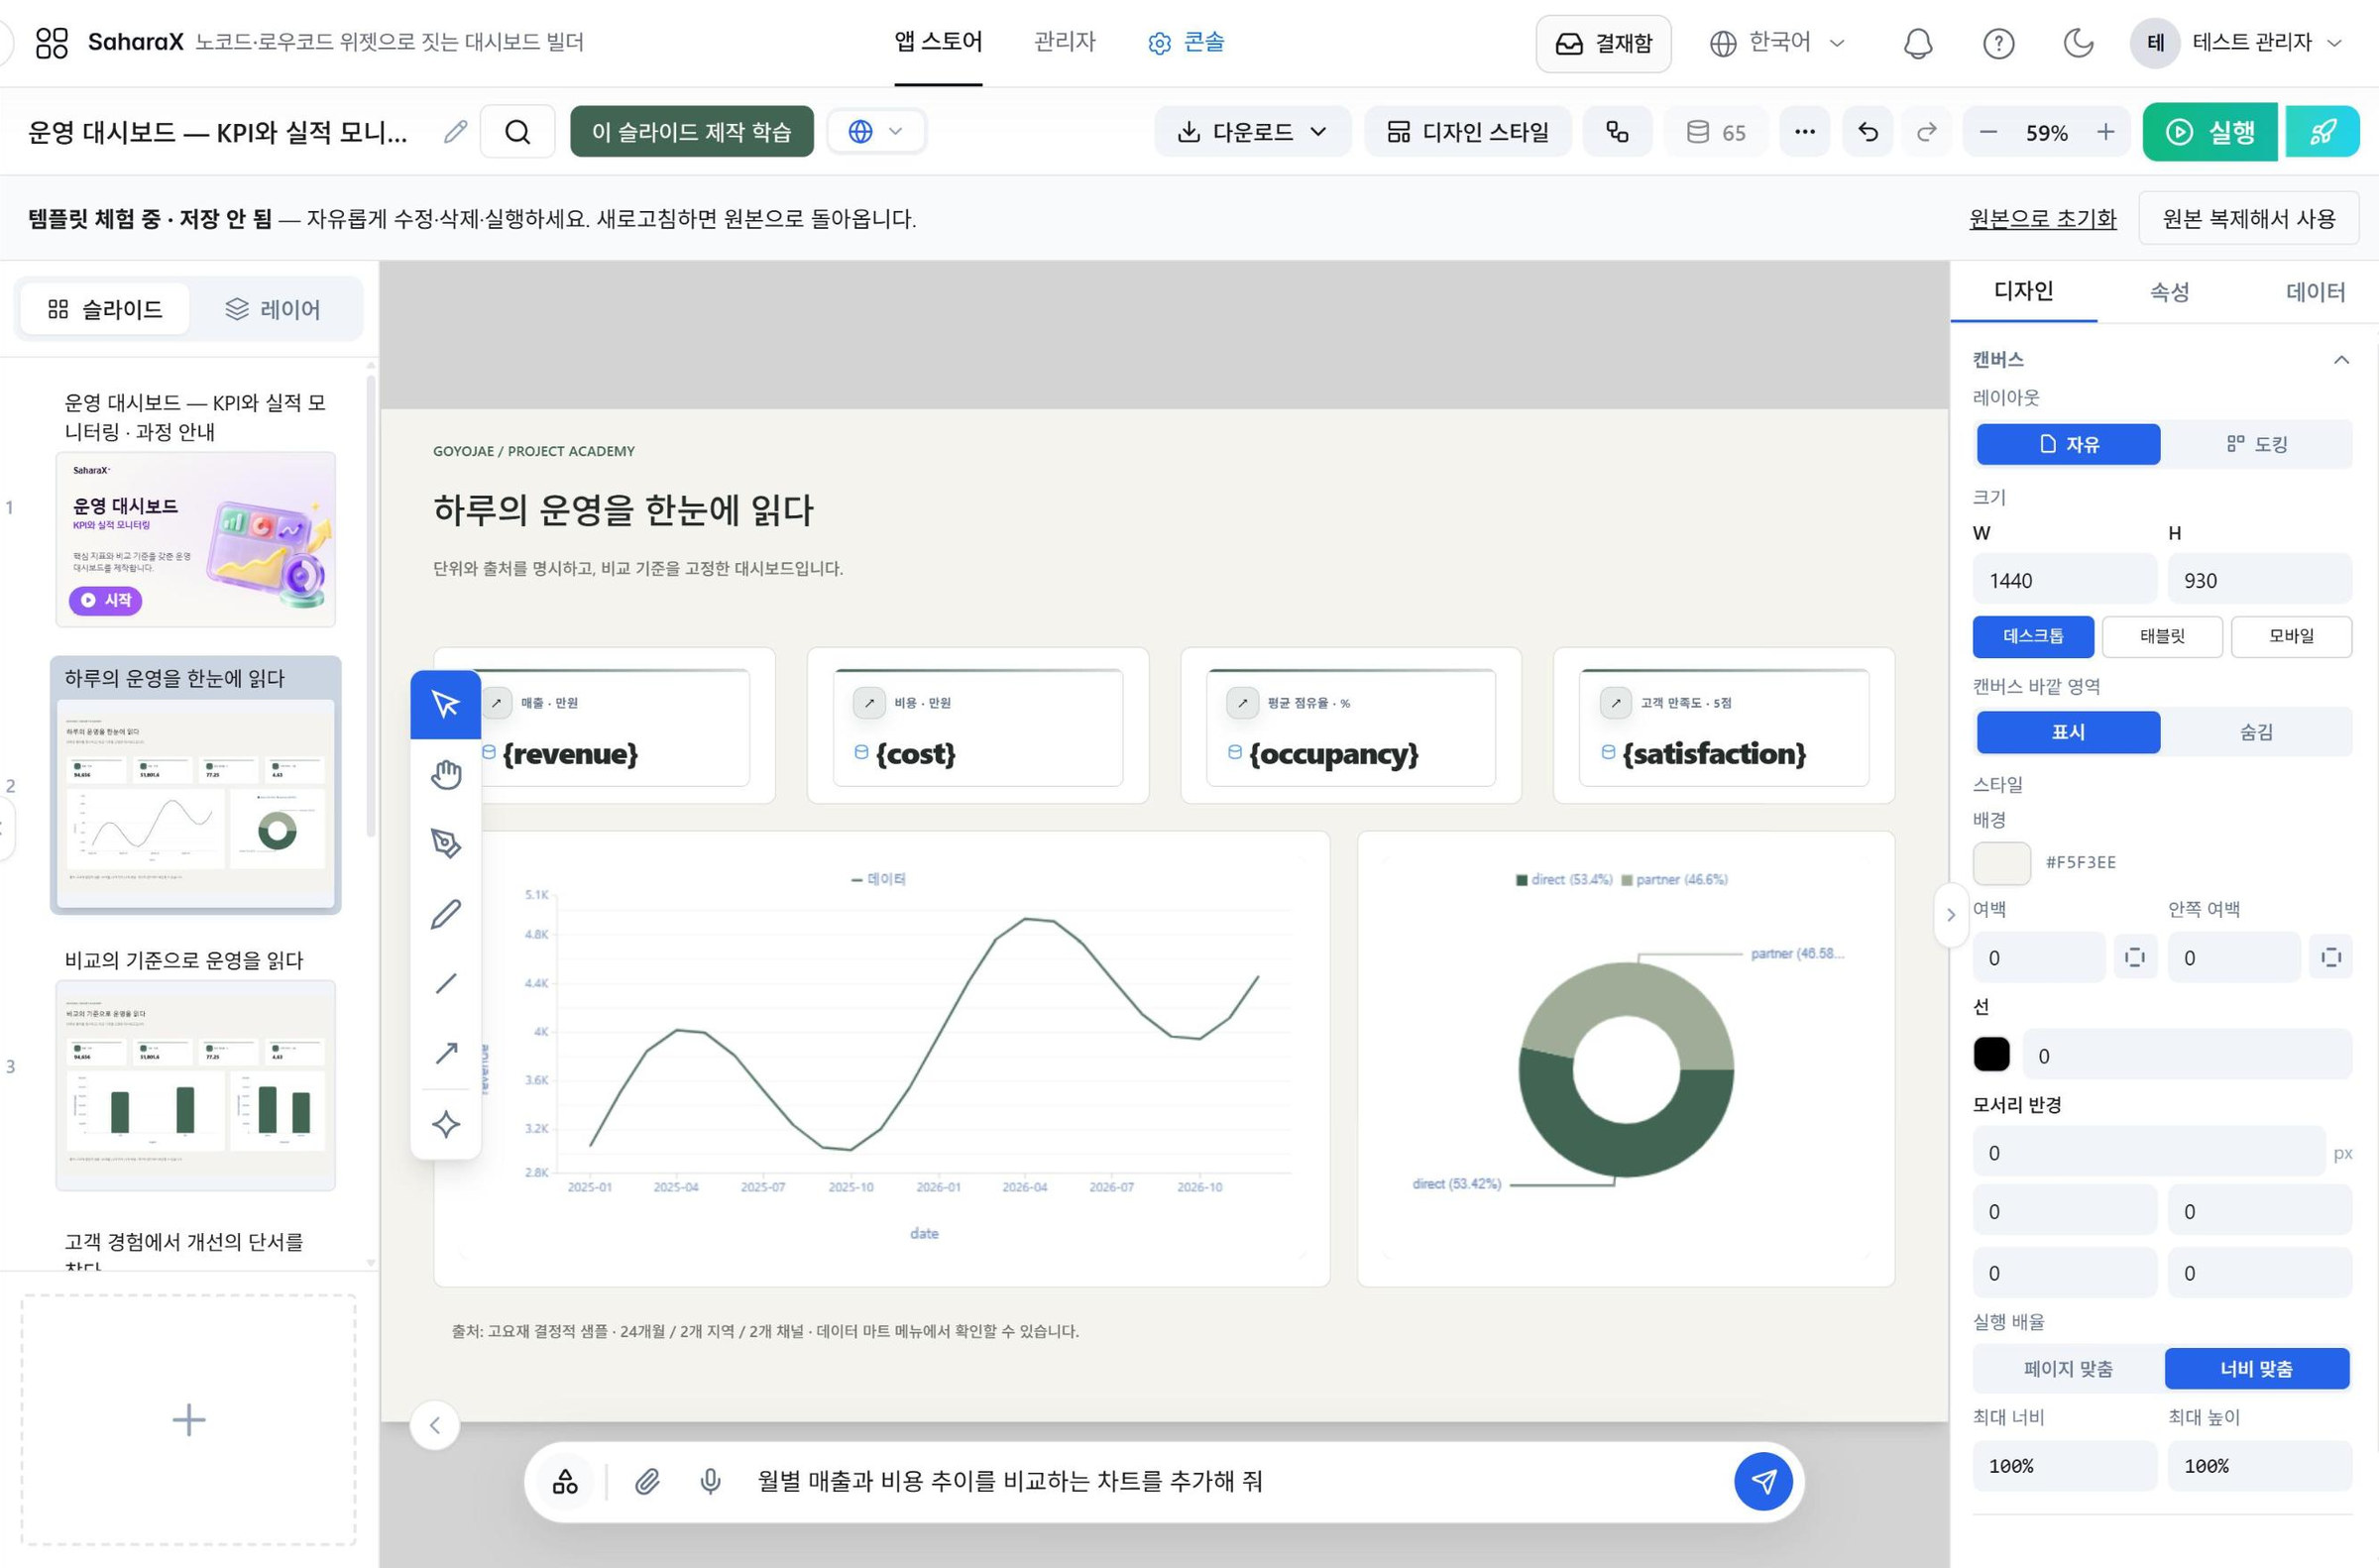Open notifications bell icon
The height and width of the screenshot is (1568, 2379).
coord(1917,43)
